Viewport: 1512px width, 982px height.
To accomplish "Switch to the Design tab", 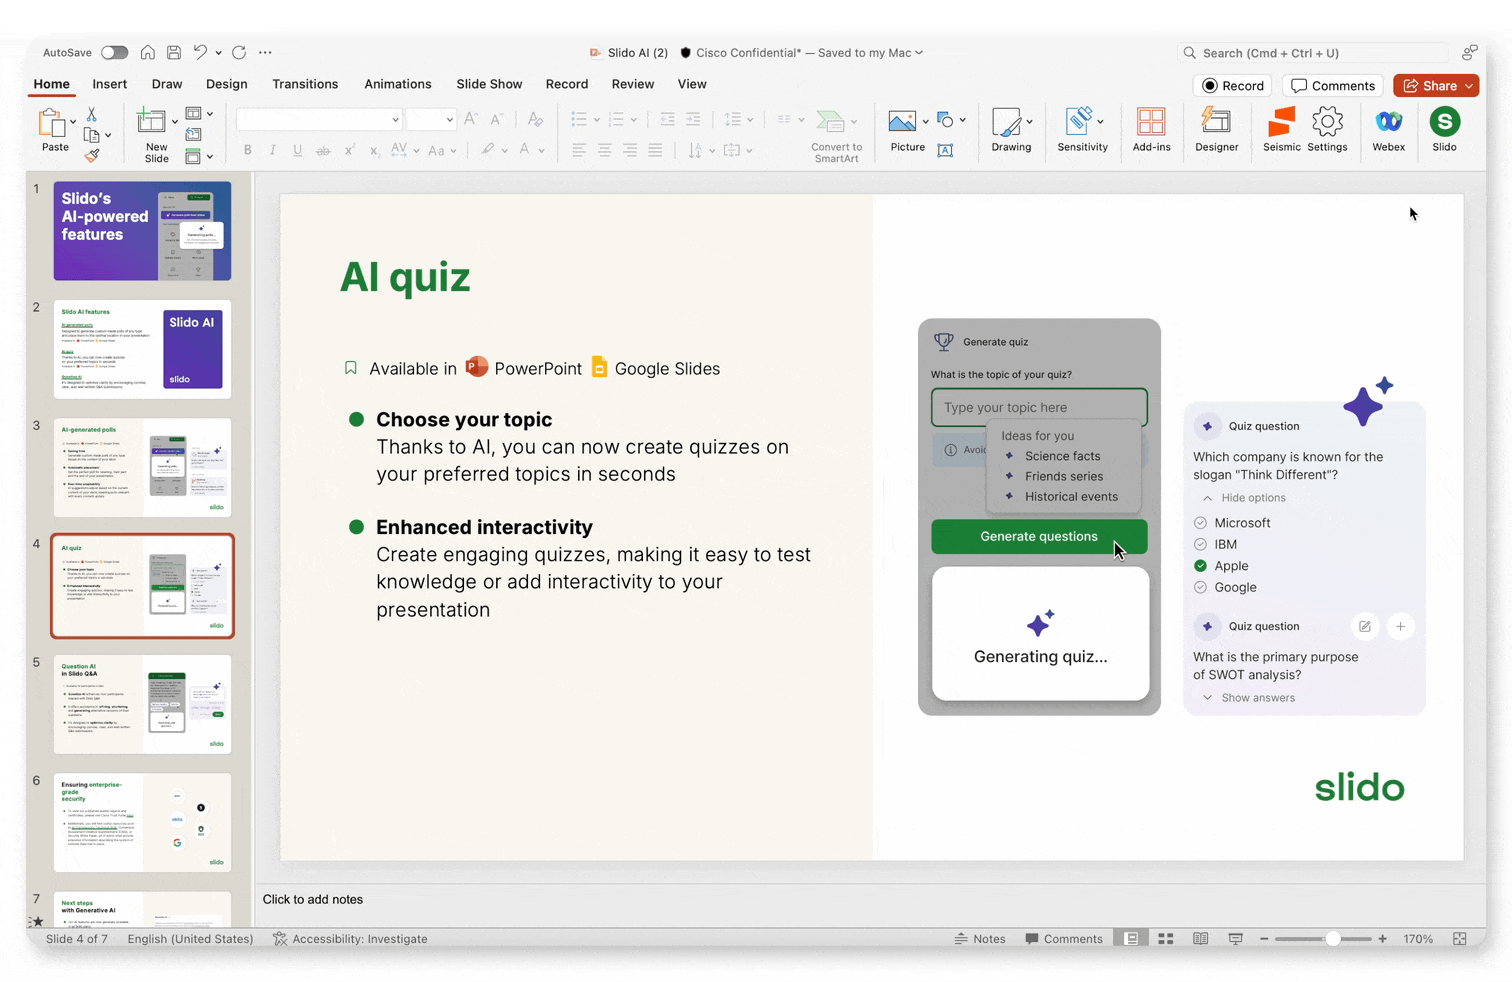I will (227, 84).
